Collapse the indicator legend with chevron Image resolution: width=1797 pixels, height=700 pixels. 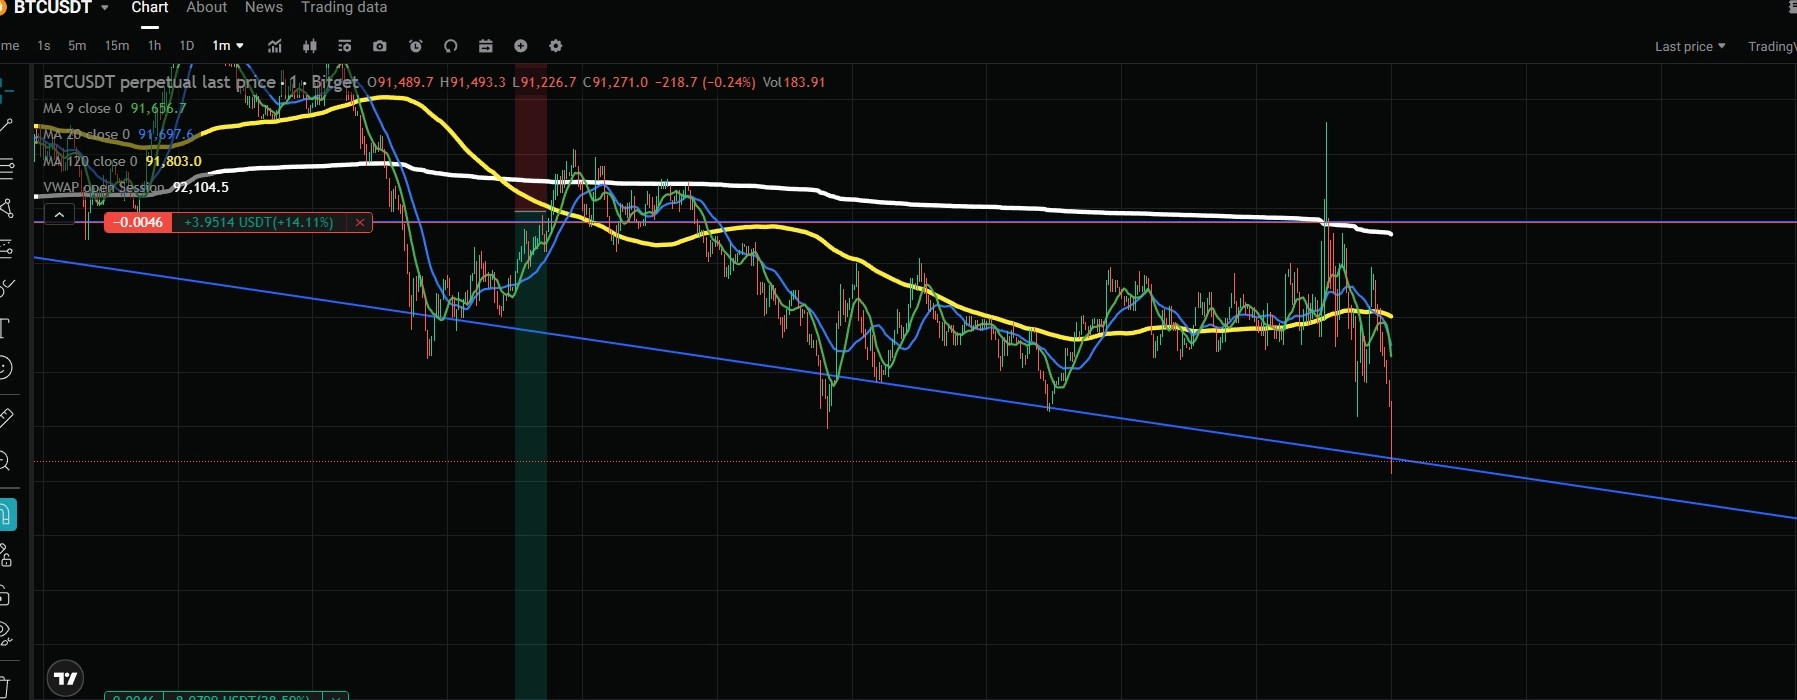click(59, 214)
